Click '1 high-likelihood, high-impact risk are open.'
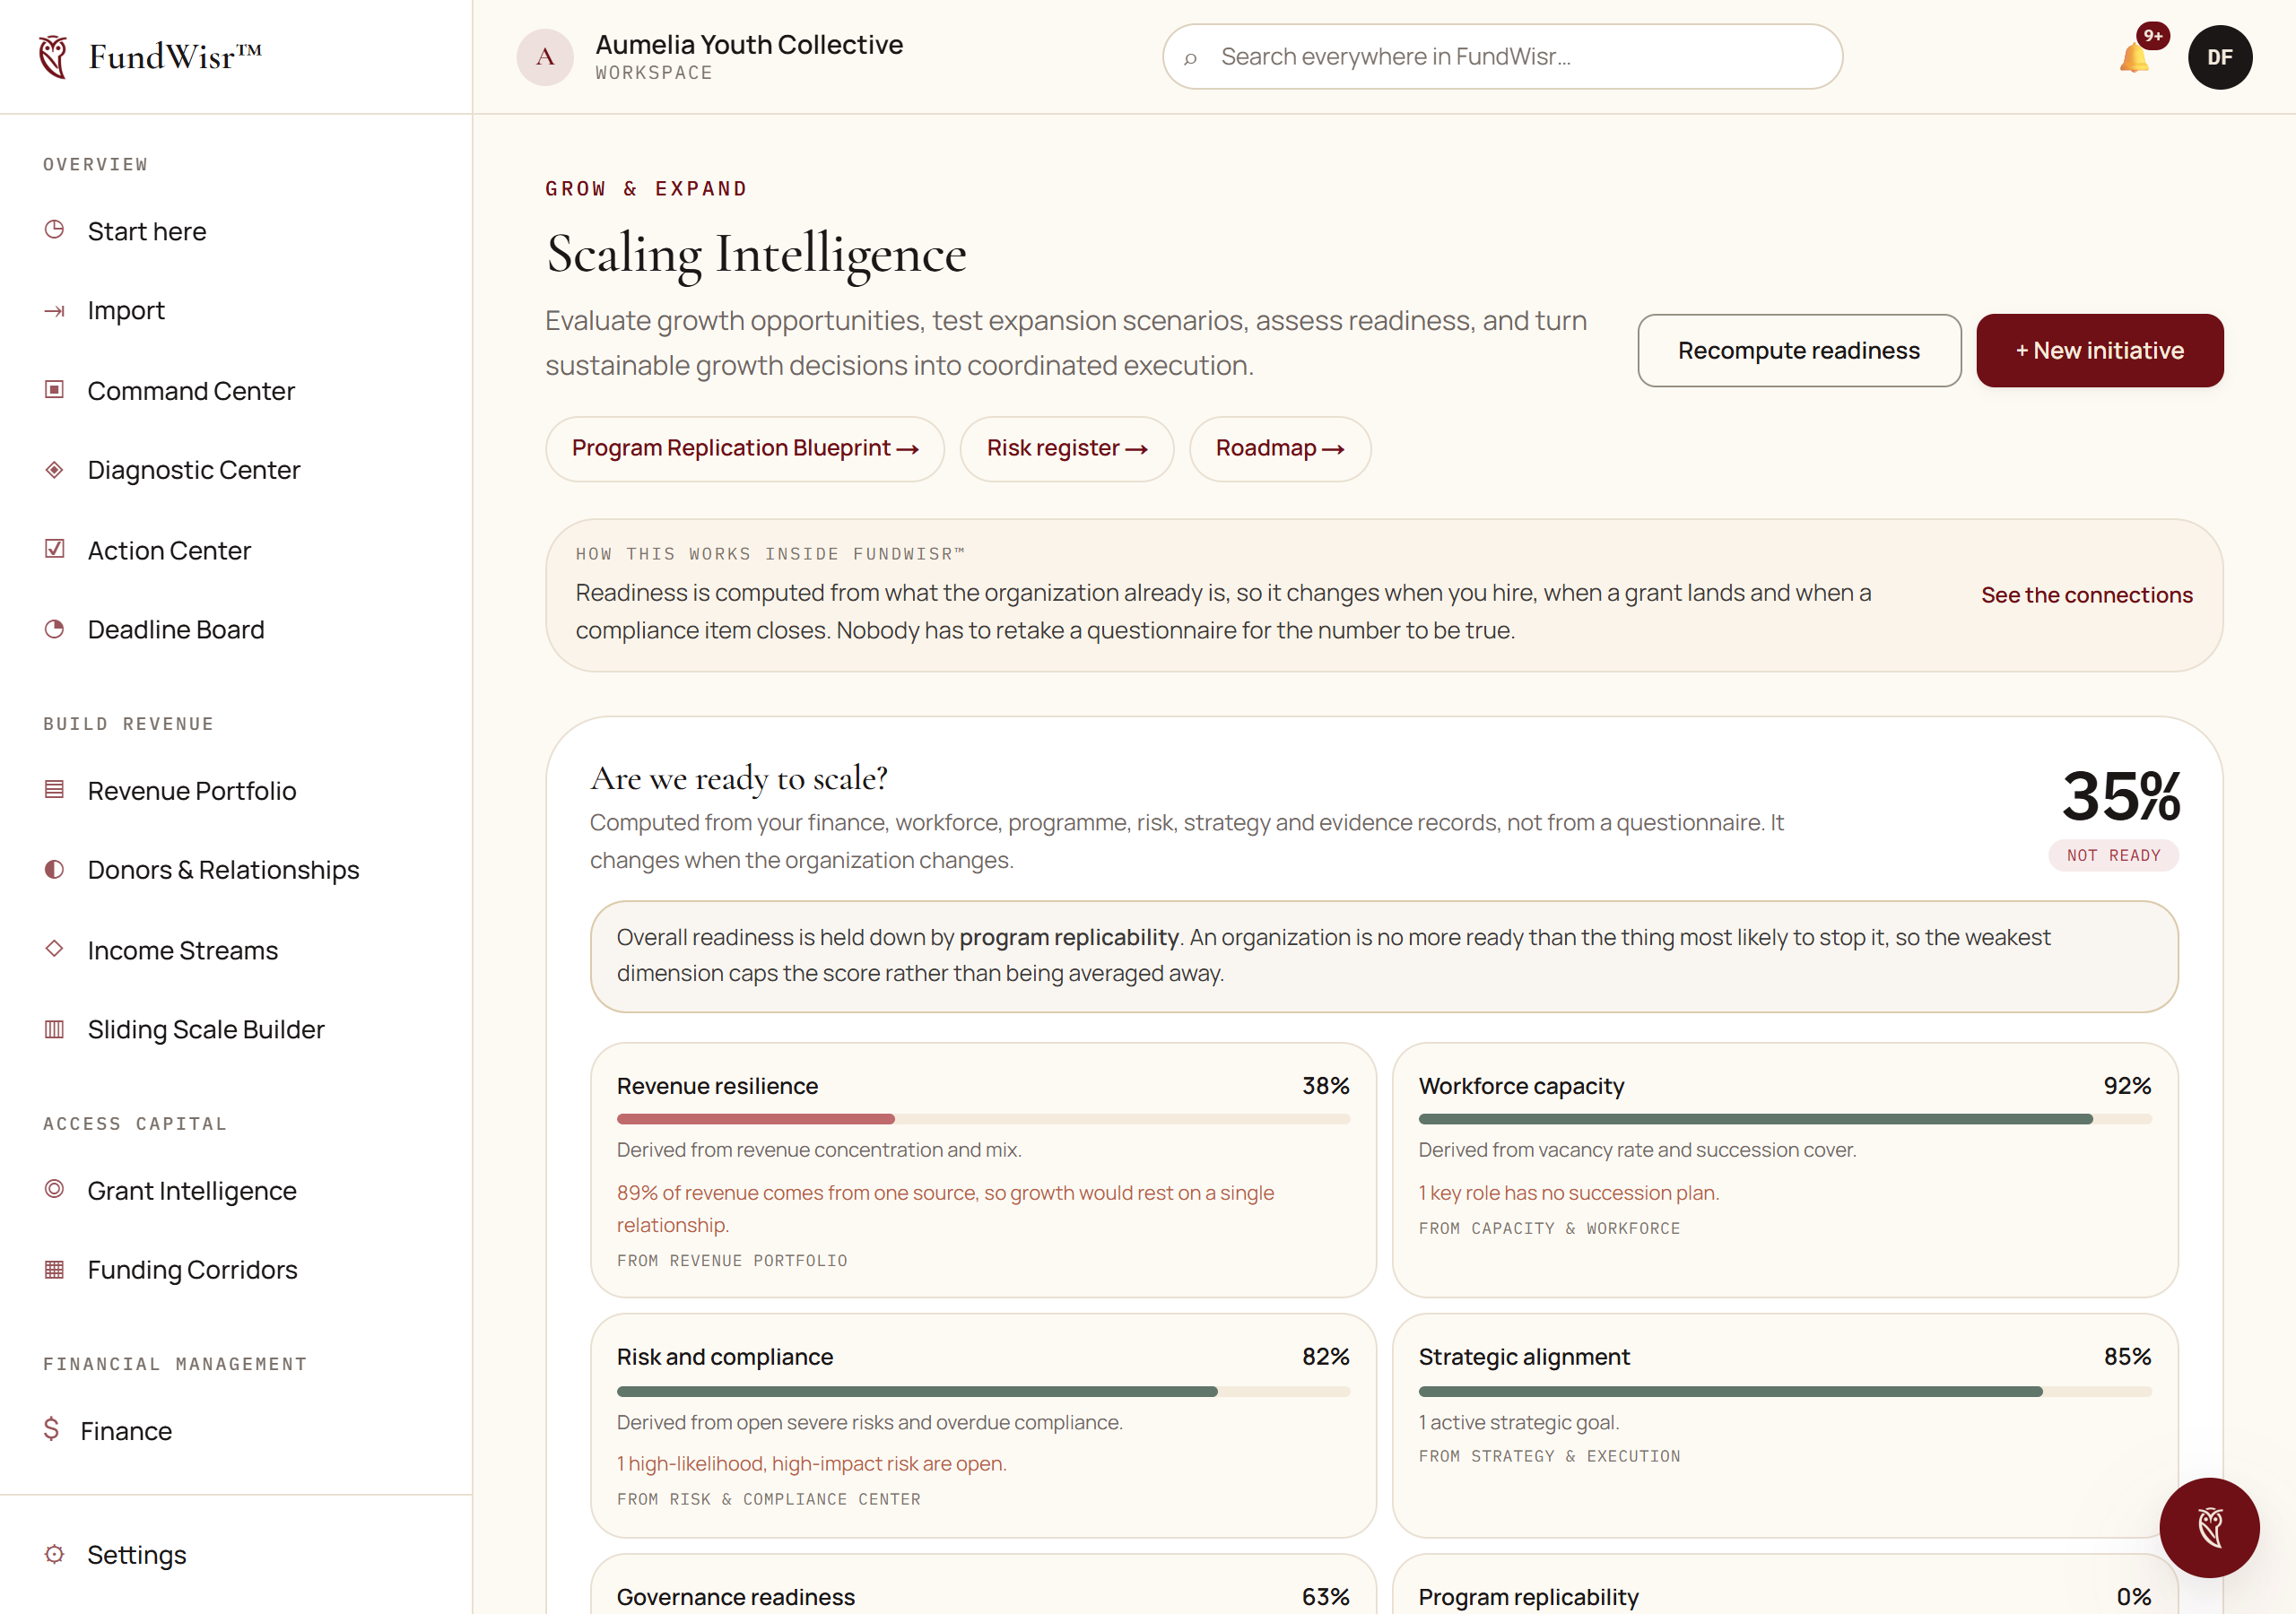Screen dimensions: 2296x1614 (812, 1464)
